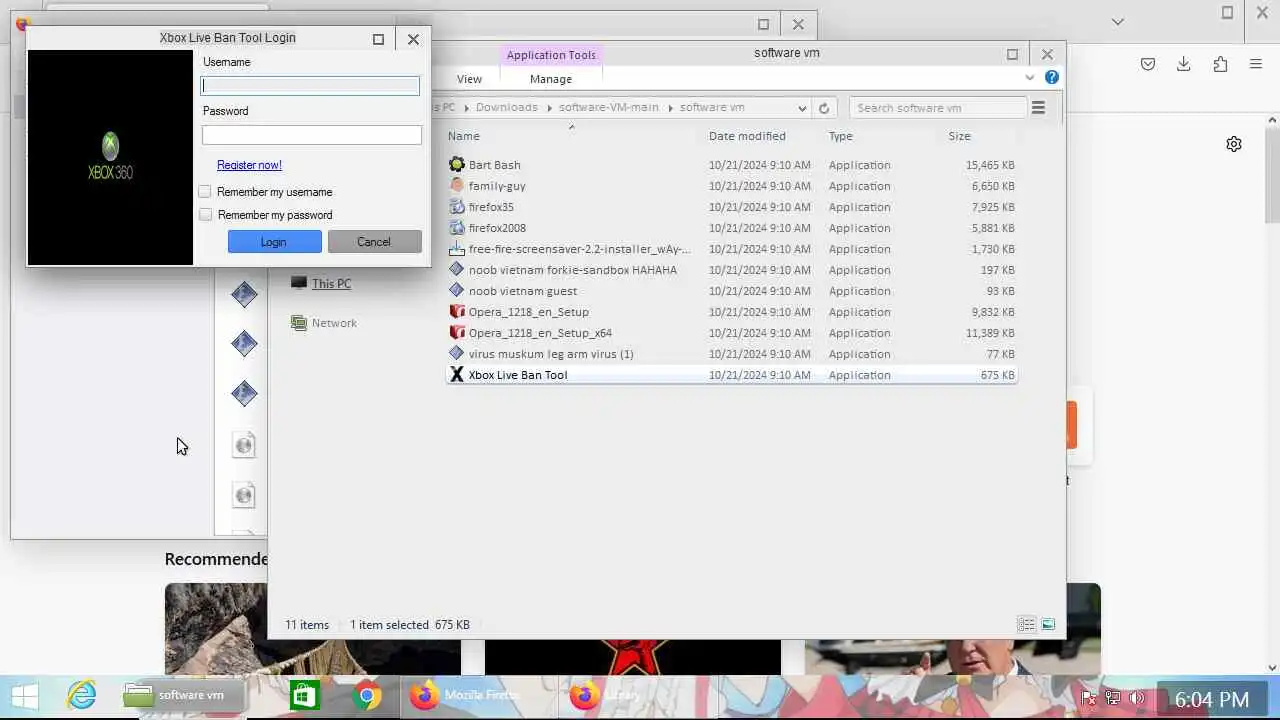This screenshot has width=1280, height=720.
Task: Enable Remember my username checkbox
Action: [x=205, y=192]
